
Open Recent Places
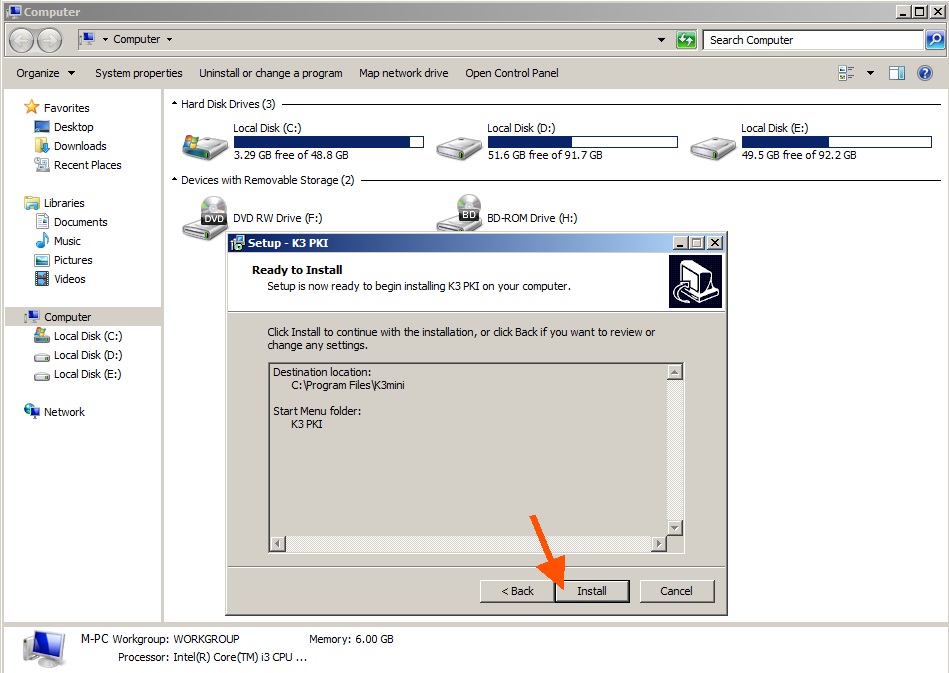point(87,165)
